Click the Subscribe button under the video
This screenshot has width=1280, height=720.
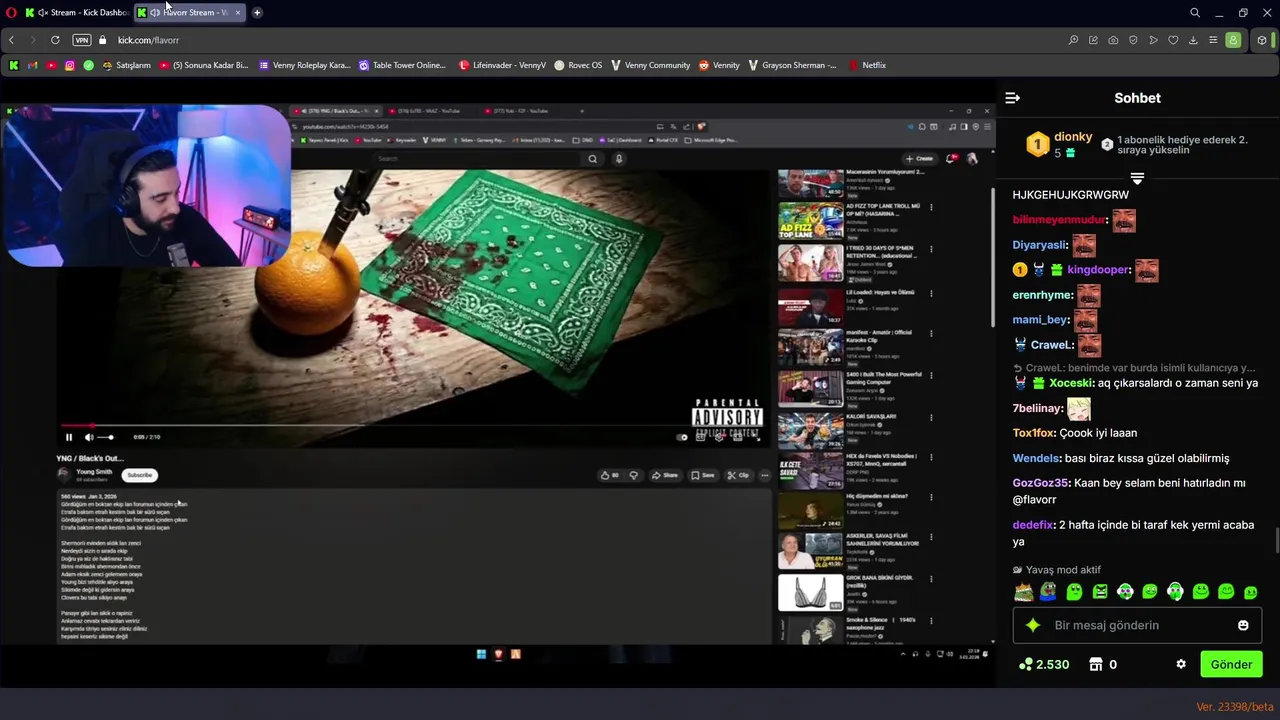[139, 475]
